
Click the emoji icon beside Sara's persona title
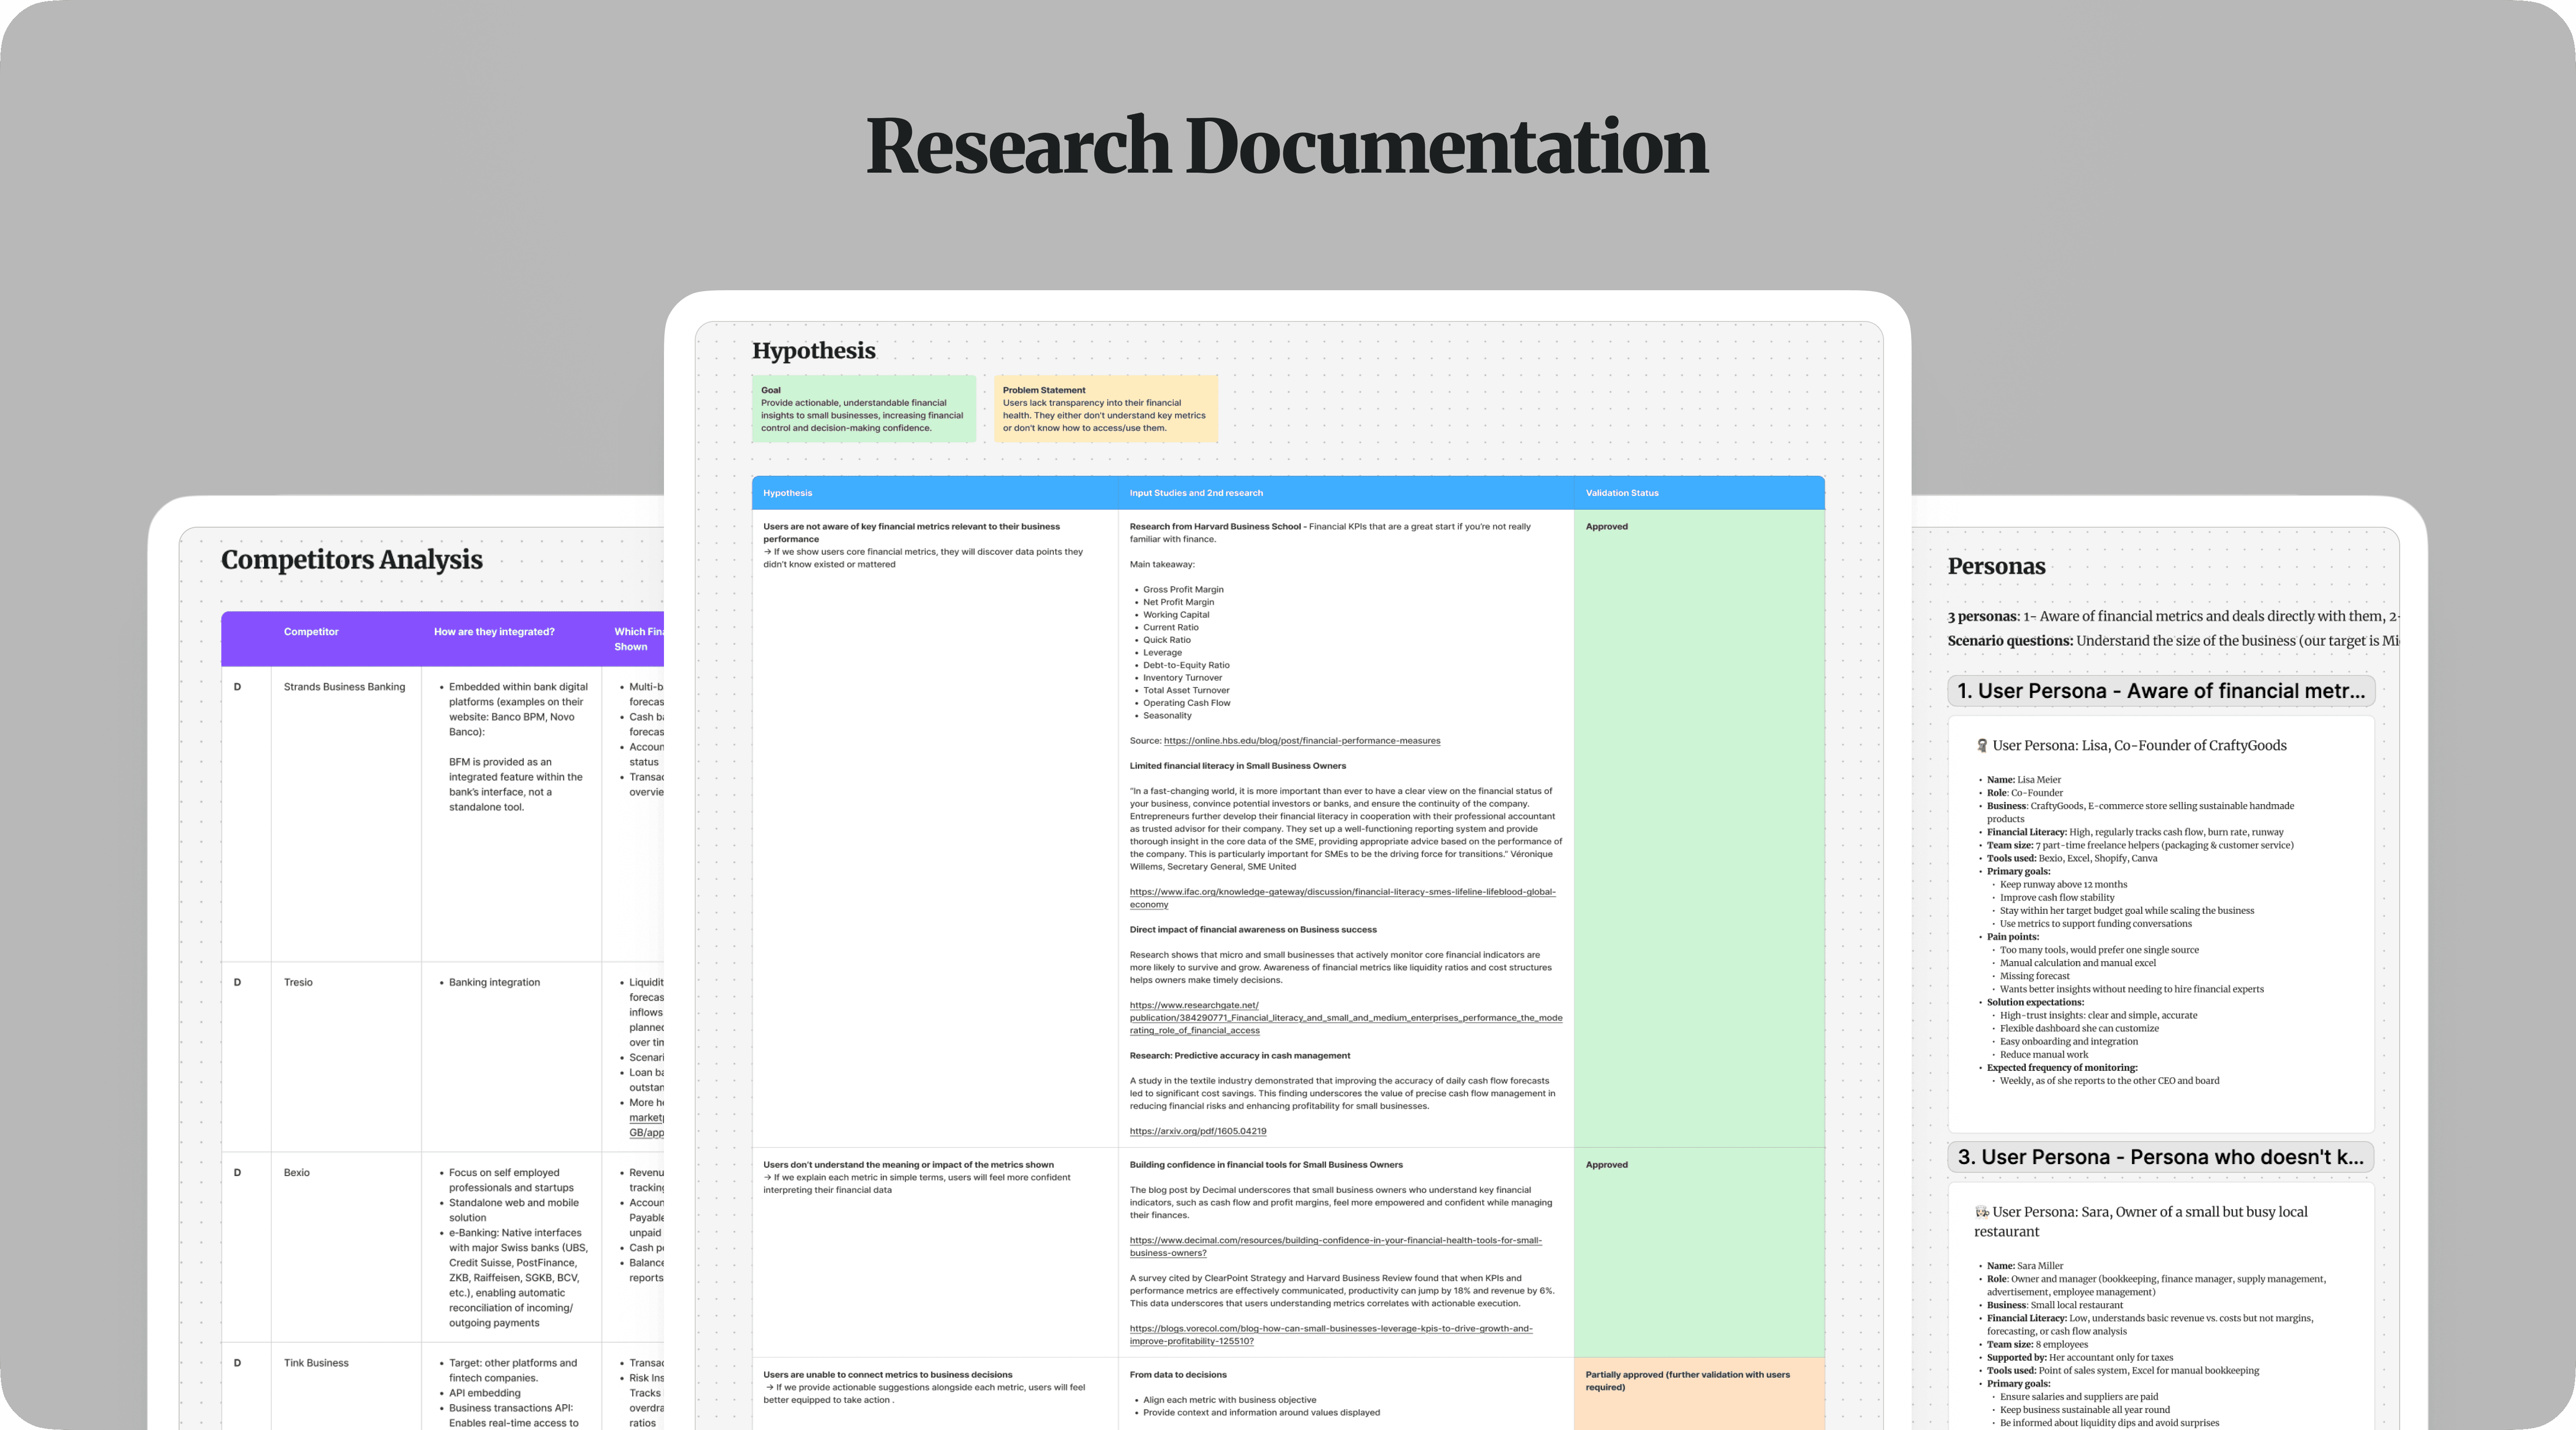tap(1981, 1212)
